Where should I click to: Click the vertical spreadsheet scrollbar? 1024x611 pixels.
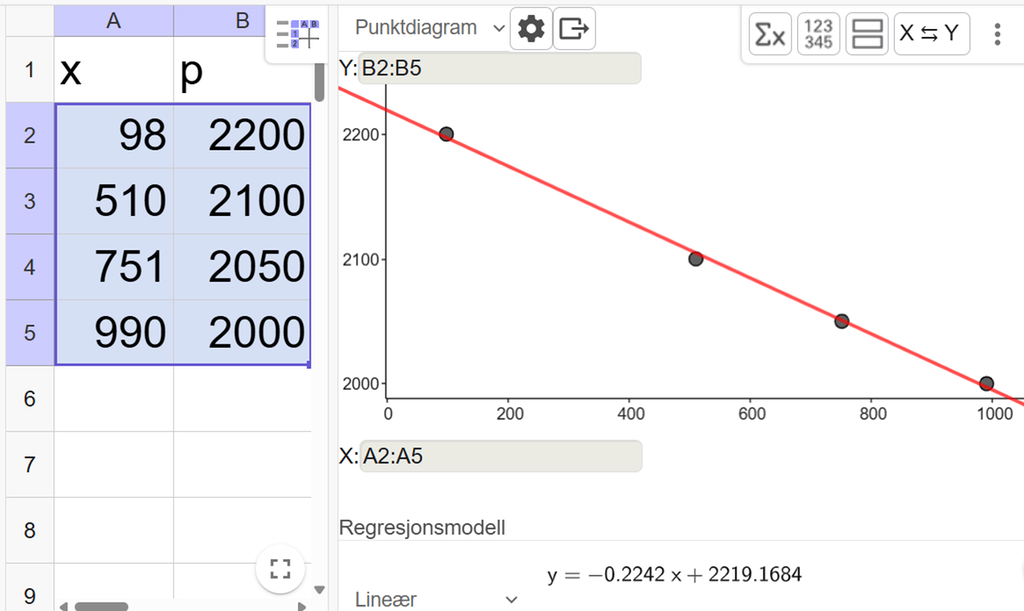[x=320, y=80]
